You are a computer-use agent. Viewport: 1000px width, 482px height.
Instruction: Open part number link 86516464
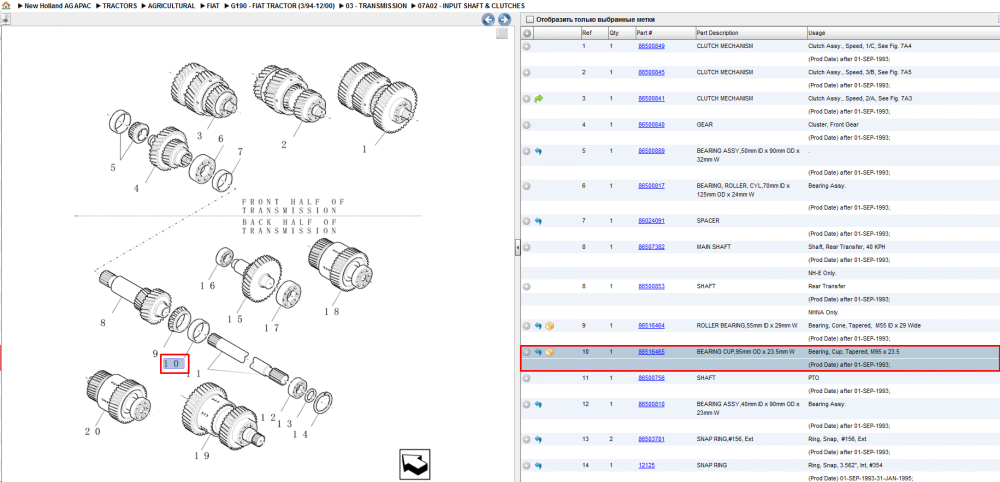point(651,326)
